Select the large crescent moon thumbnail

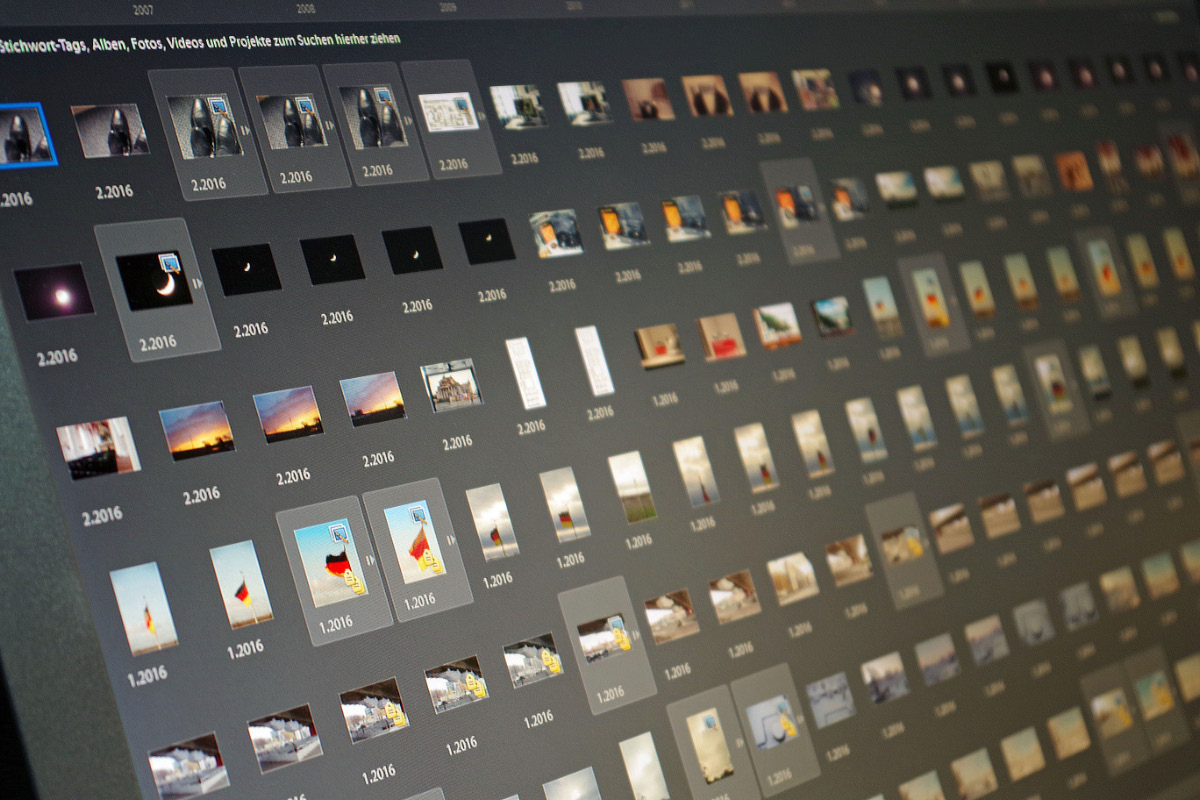154,280
